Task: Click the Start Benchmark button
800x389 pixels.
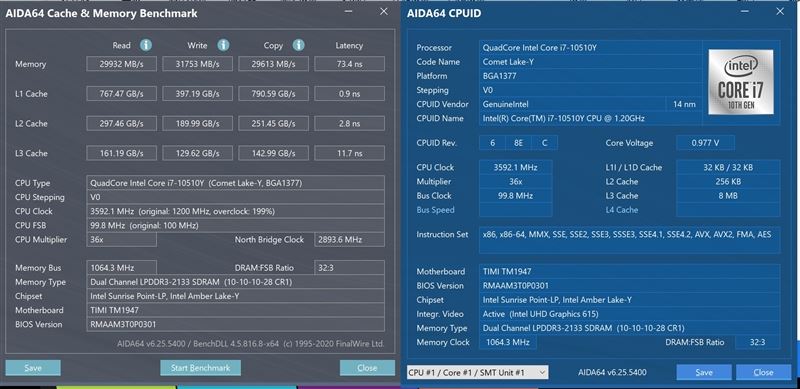Action: point(201,368)
